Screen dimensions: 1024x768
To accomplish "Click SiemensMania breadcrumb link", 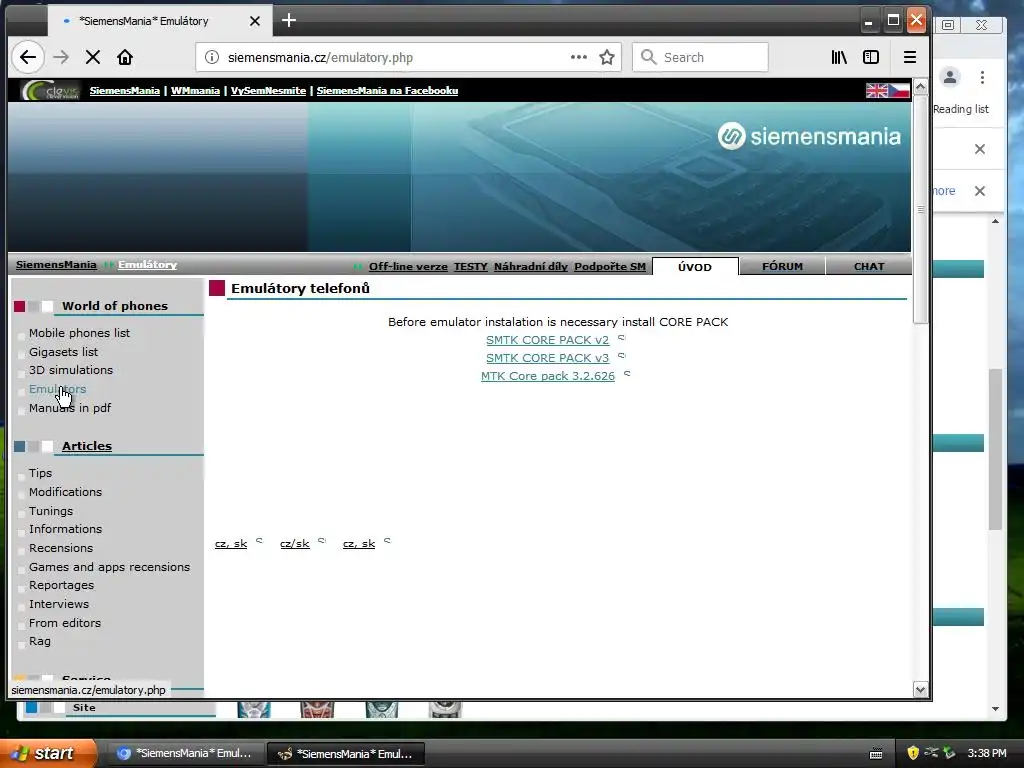I will coord(56,264).
